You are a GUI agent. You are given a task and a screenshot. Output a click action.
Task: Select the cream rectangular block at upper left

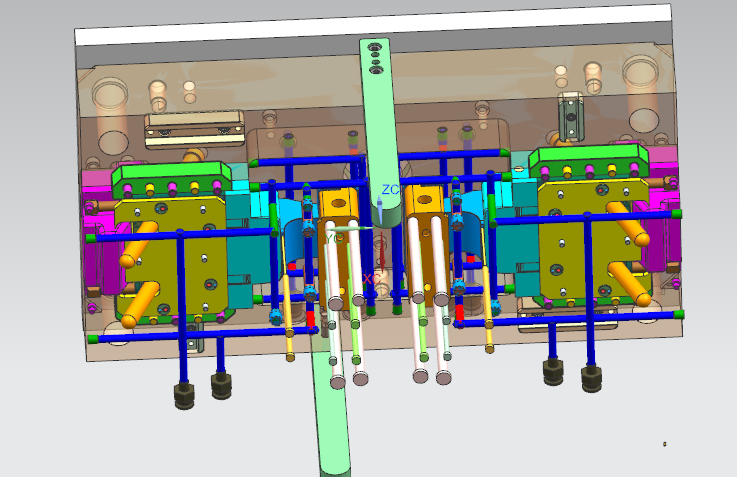point(195,129)
